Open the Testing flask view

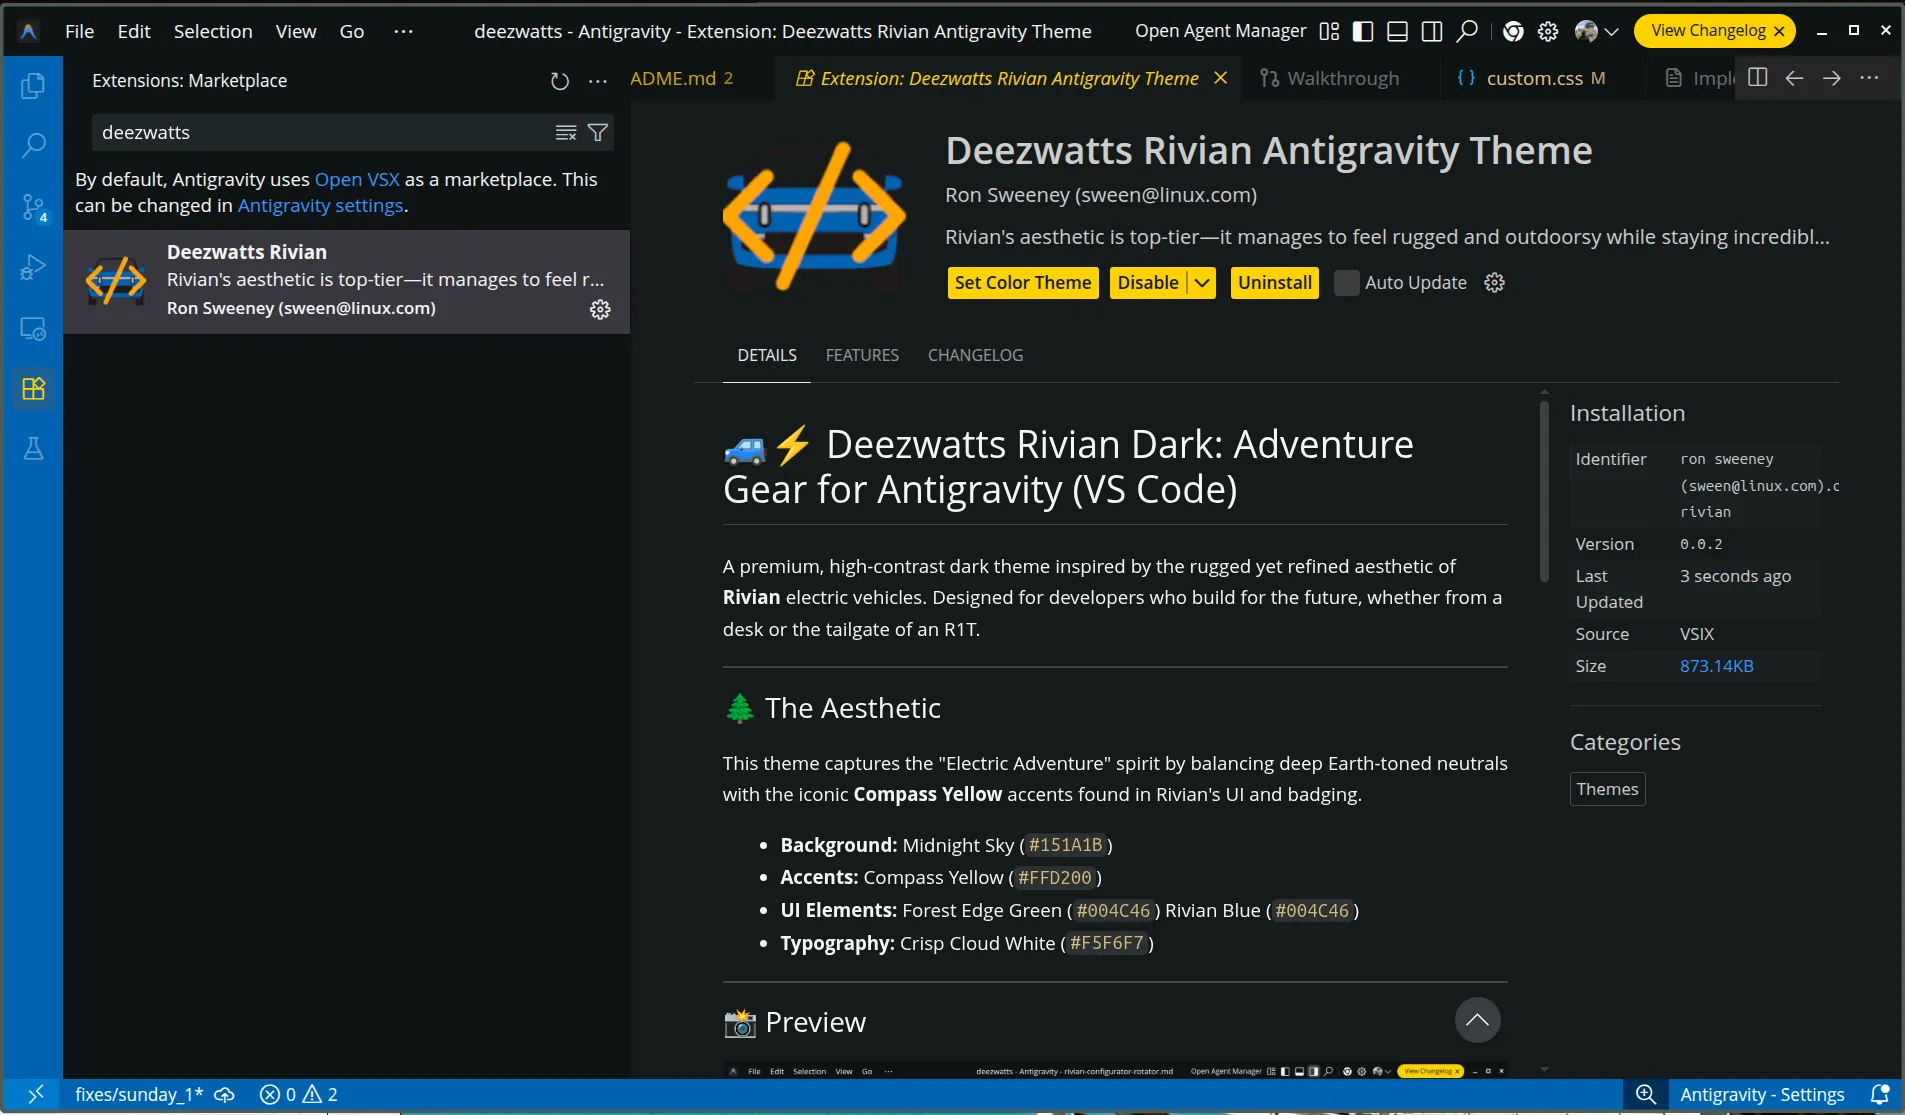click(x=33, y=449)
